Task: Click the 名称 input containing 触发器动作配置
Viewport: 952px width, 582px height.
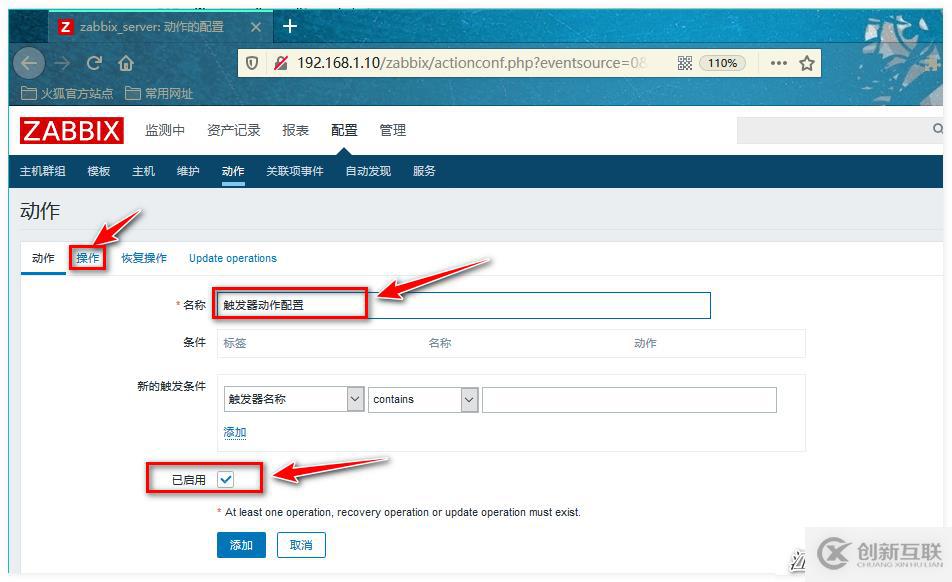Action: [464, 305]
